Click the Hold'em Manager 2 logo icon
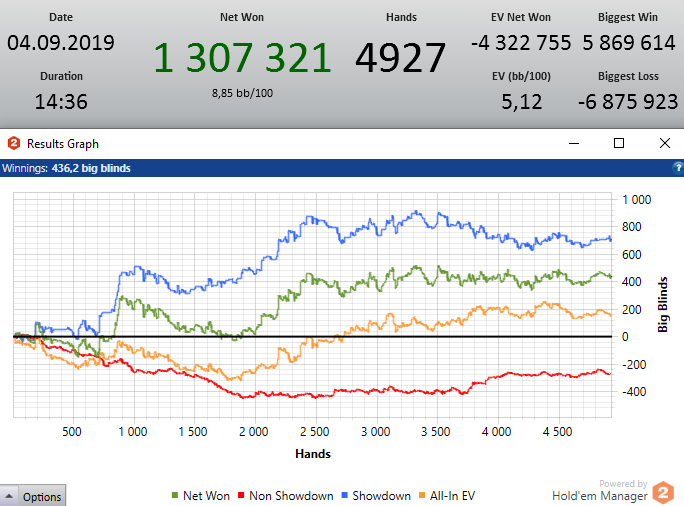Viewport: 684px width, 506px height. pyautogui.click(x=663, y=493)
